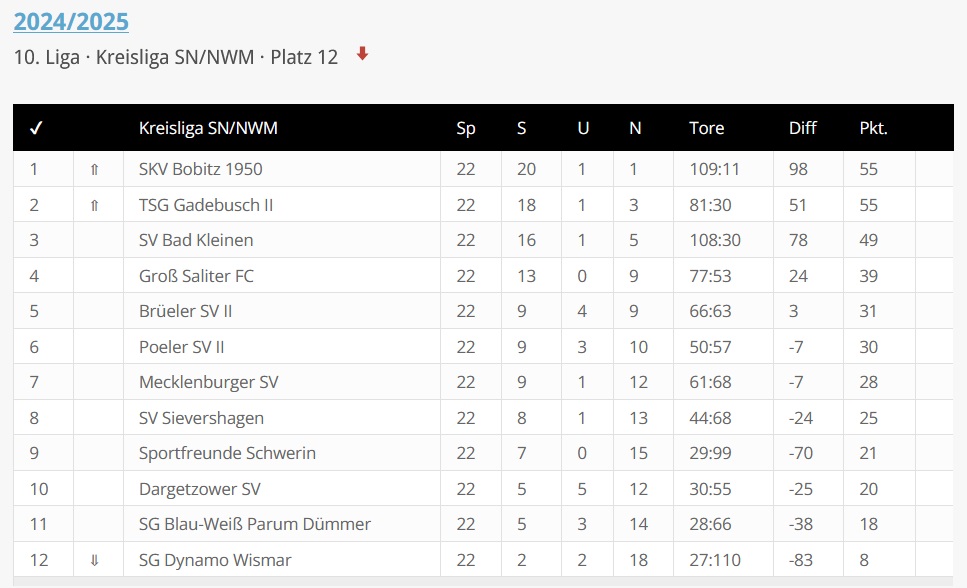Viewport: 967px width, 588px height.
Task: Open SG Blau-Weiß Parum Dümmer entry
Action: [x=255, y=524]
